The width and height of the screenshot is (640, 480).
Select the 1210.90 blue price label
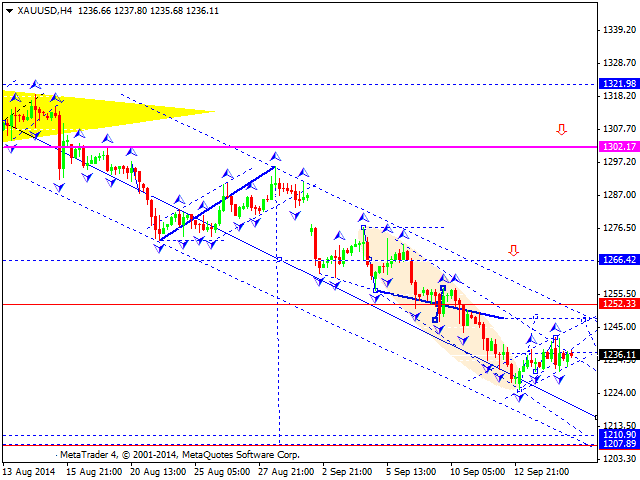coord(619,434)
